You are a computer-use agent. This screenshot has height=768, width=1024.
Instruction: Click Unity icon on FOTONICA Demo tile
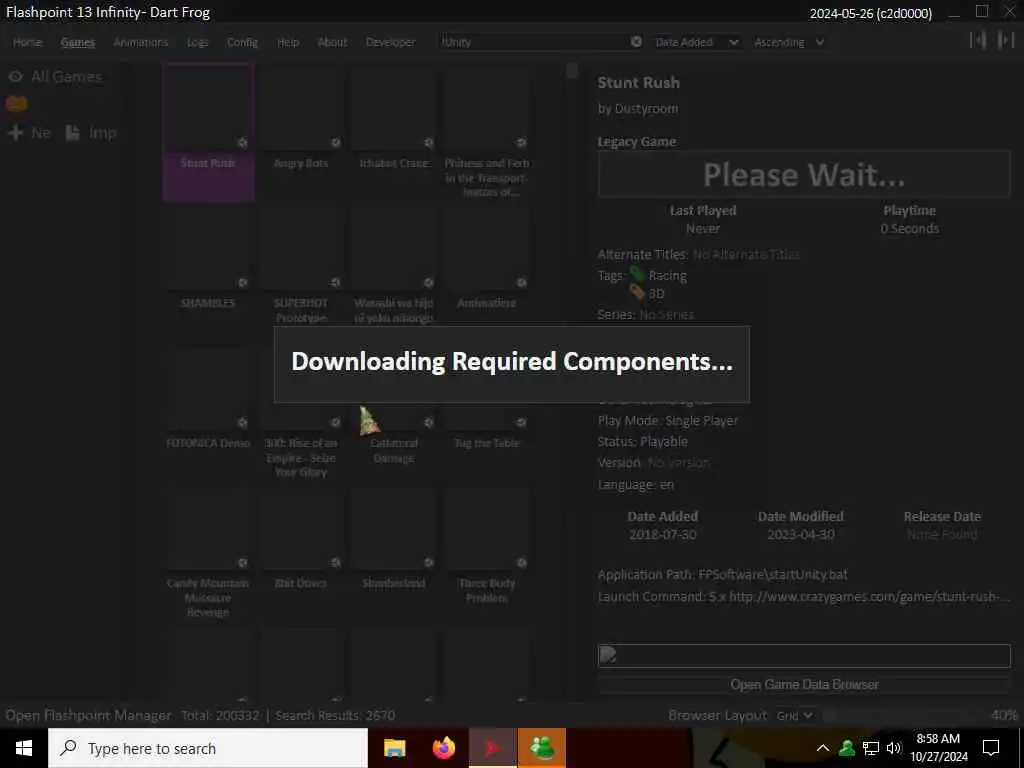tap(242, 423)
